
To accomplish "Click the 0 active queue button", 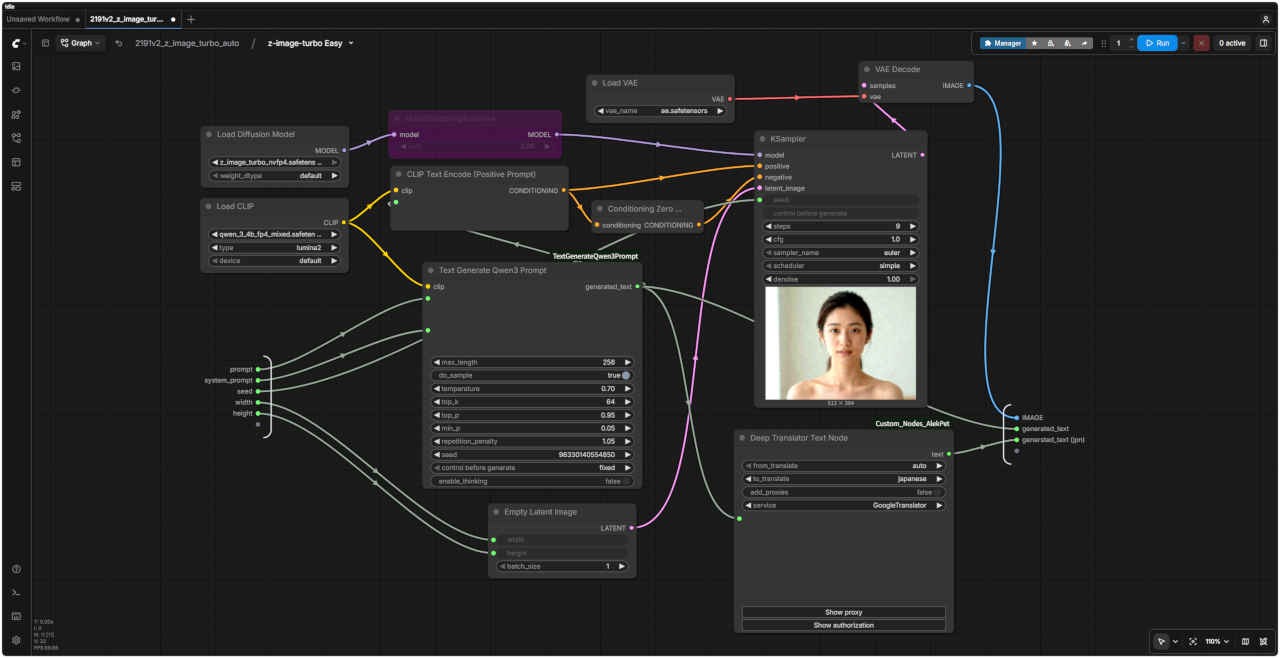I will click(1232, 43).
